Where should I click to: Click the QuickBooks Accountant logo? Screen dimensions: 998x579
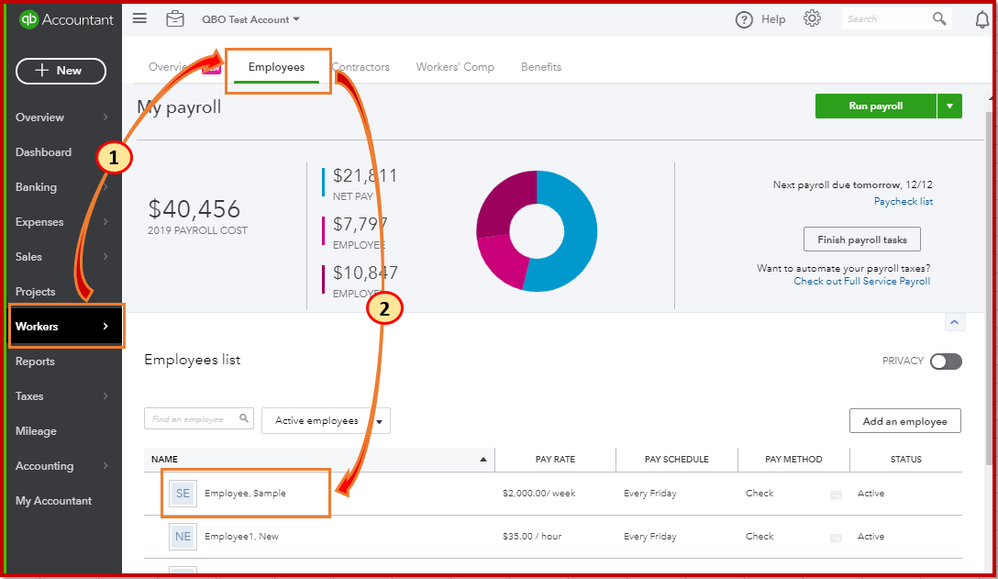click(x=66, y=20)
